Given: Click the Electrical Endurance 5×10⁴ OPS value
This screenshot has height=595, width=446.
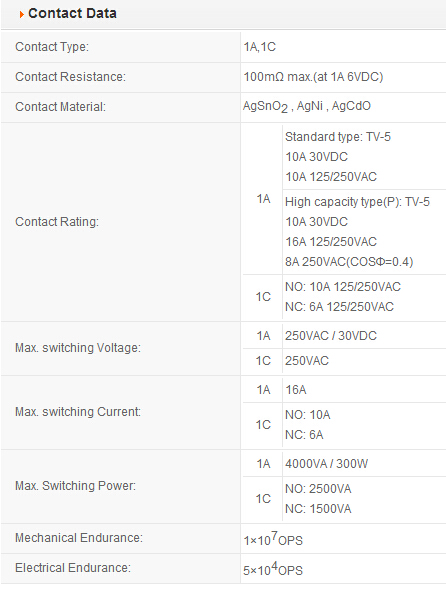Looking at the screenshot, I should (x=273, y=568).
